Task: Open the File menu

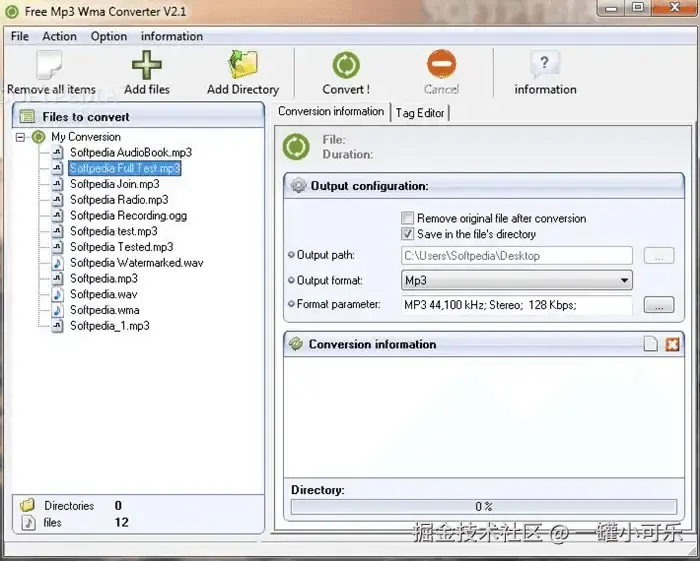Action: (20, 36)
